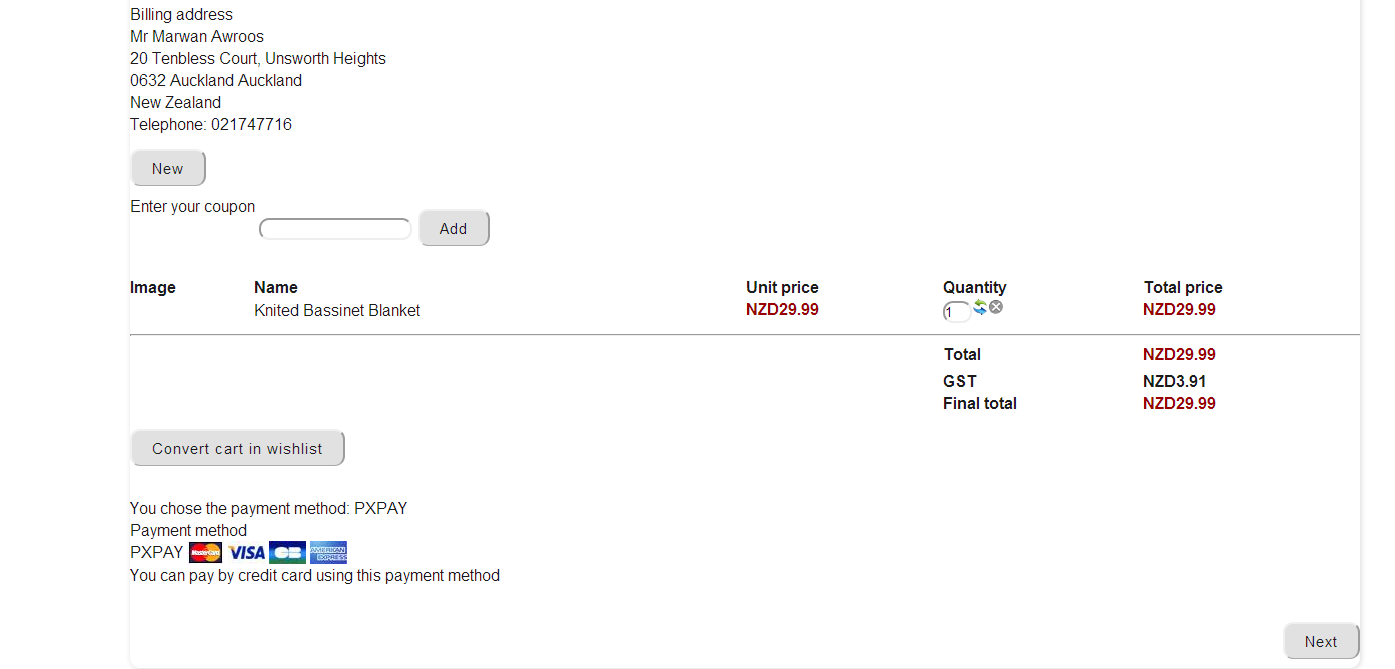
Task: Click the Knited Bassinet Blanket product name
Action: pyautogui.click(x=337, y=311)
